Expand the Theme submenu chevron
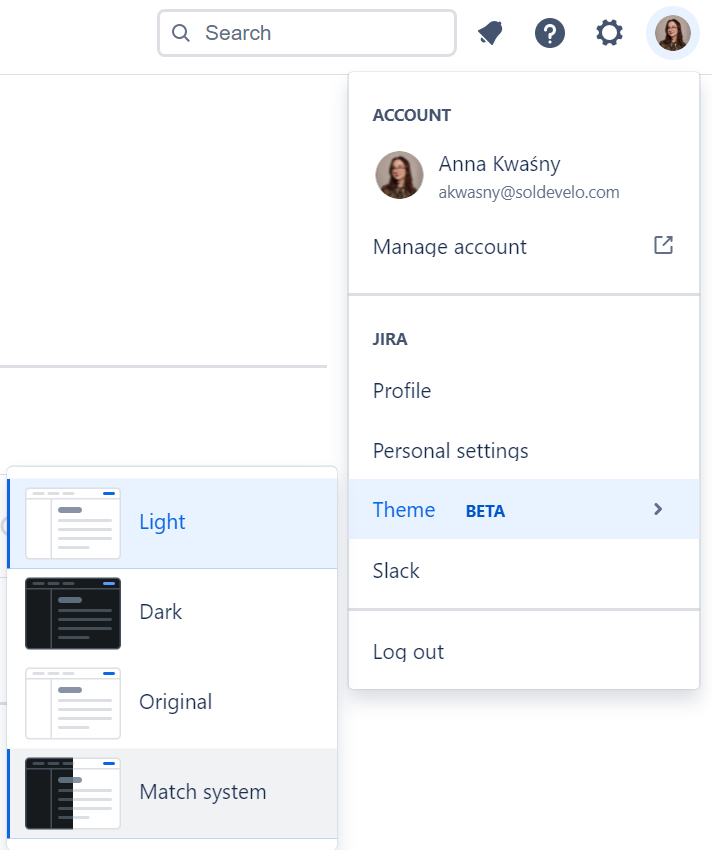Screen dimensions: 712x850 (x=658, y=509)
